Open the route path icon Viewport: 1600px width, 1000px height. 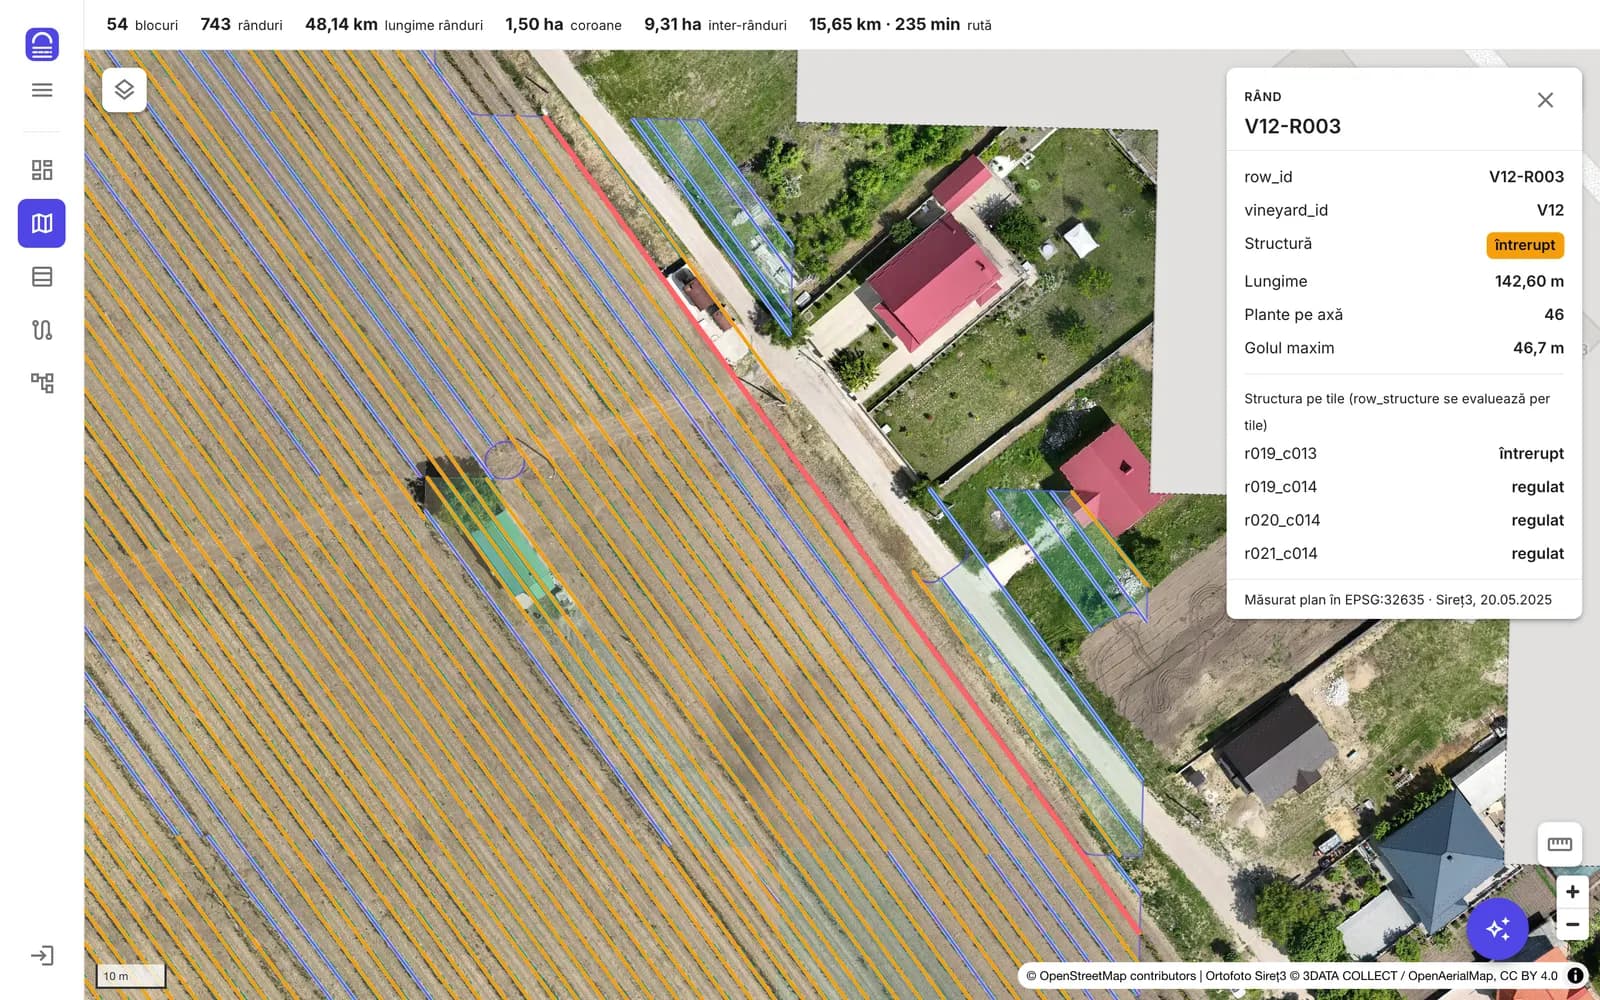point(42,330)
